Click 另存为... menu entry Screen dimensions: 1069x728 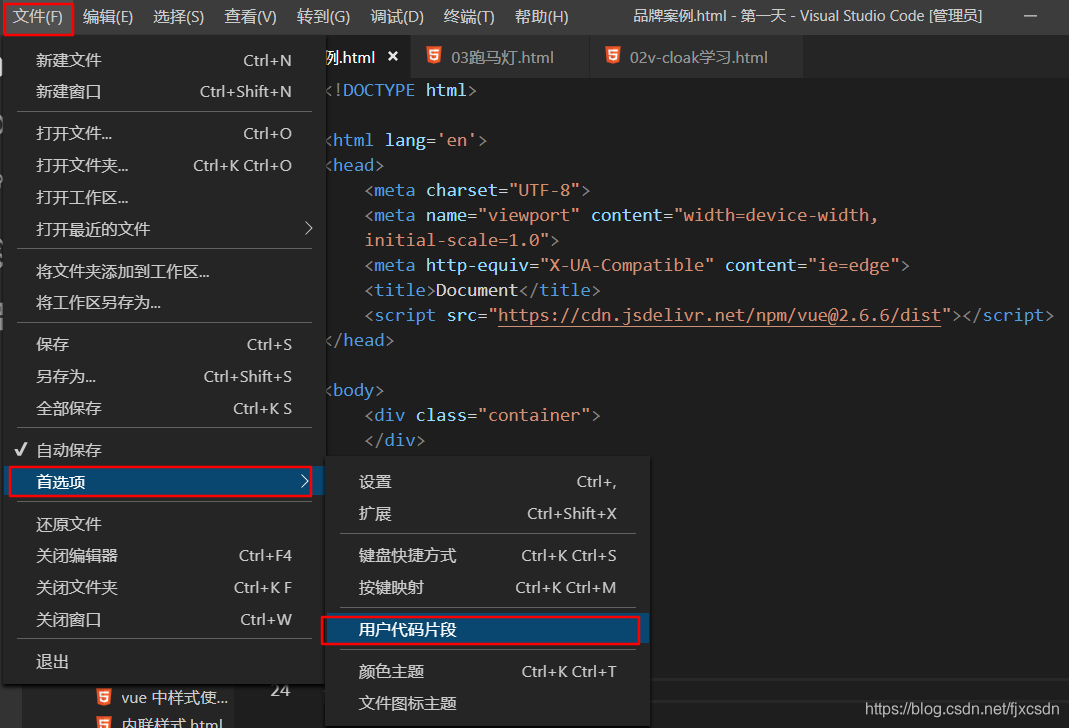coord(164,376)
